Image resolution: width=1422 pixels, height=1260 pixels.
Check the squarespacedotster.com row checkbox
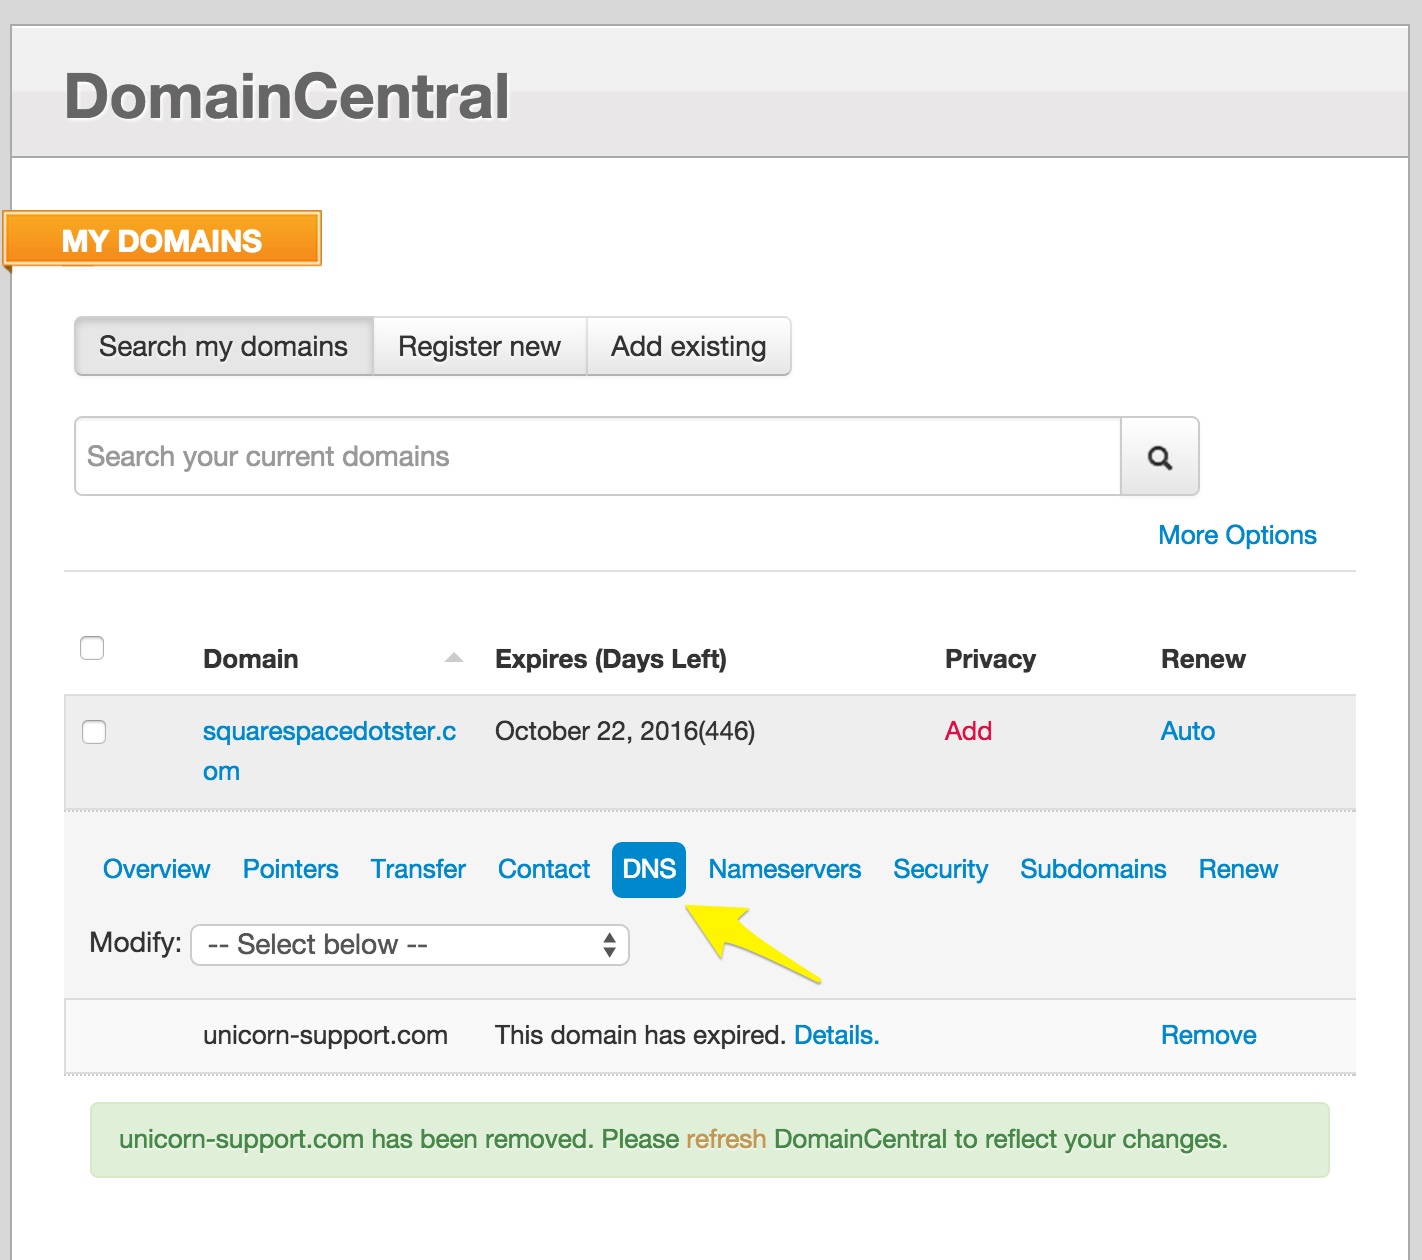tap(94, 732)
